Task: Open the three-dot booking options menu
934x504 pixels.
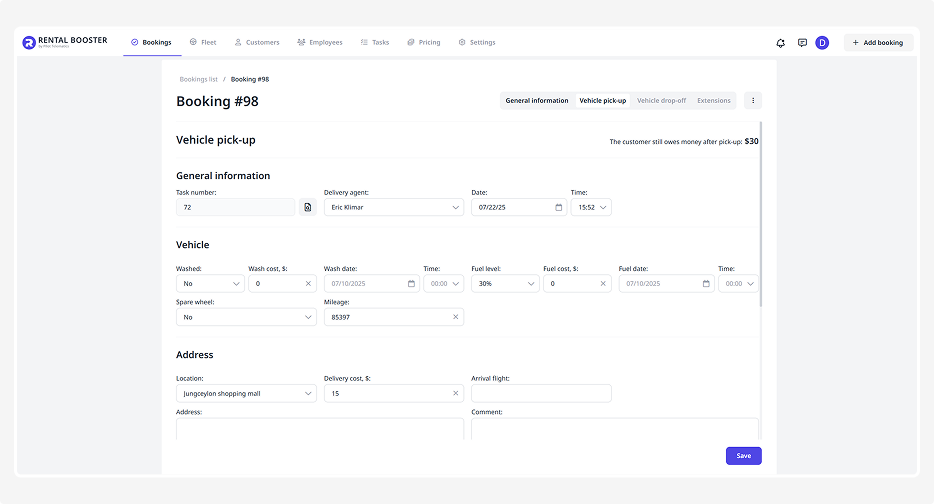Action: click(753, 100)
